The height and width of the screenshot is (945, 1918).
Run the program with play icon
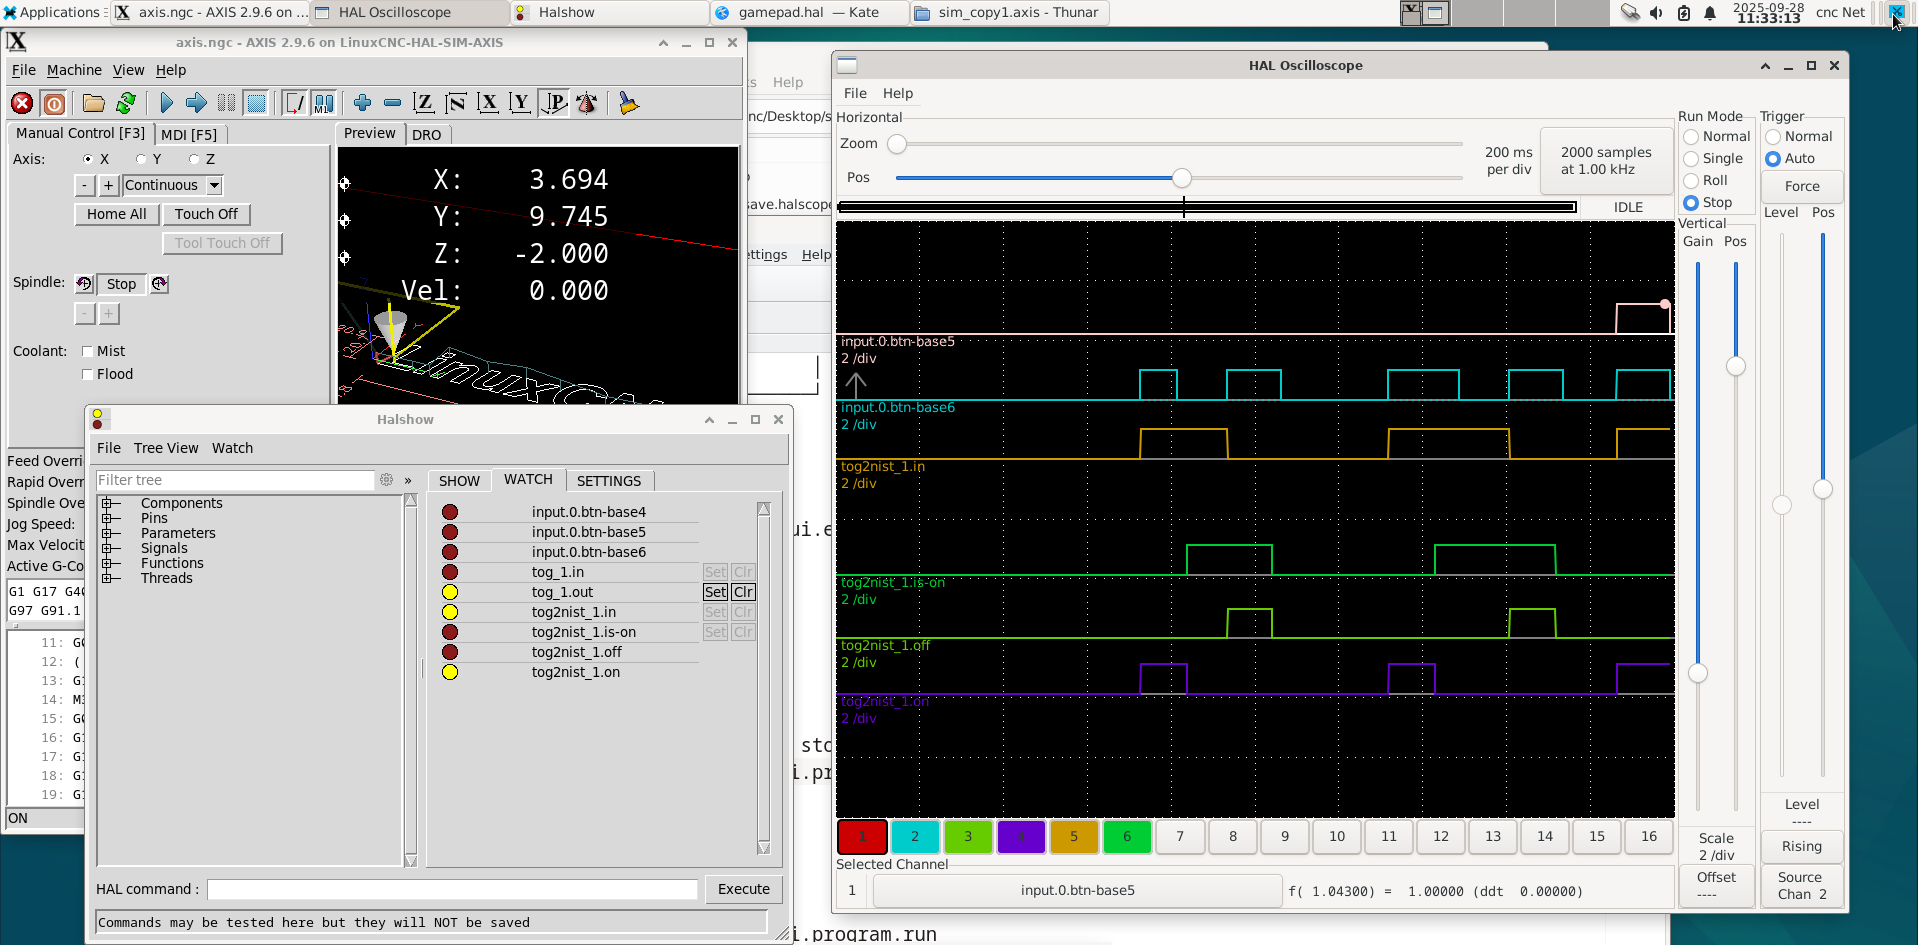(x=166, y=103)
